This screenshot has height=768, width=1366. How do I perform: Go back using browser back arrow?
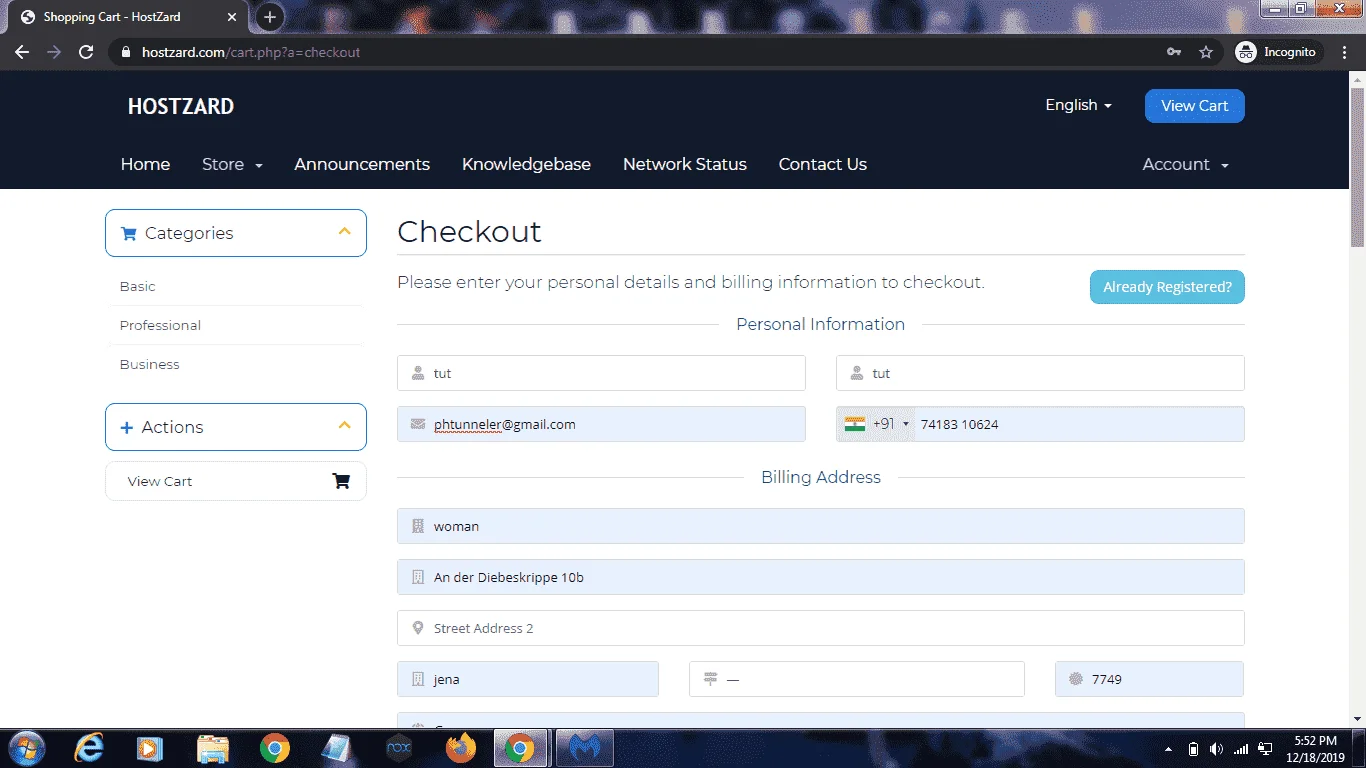[x=22, y=52]
